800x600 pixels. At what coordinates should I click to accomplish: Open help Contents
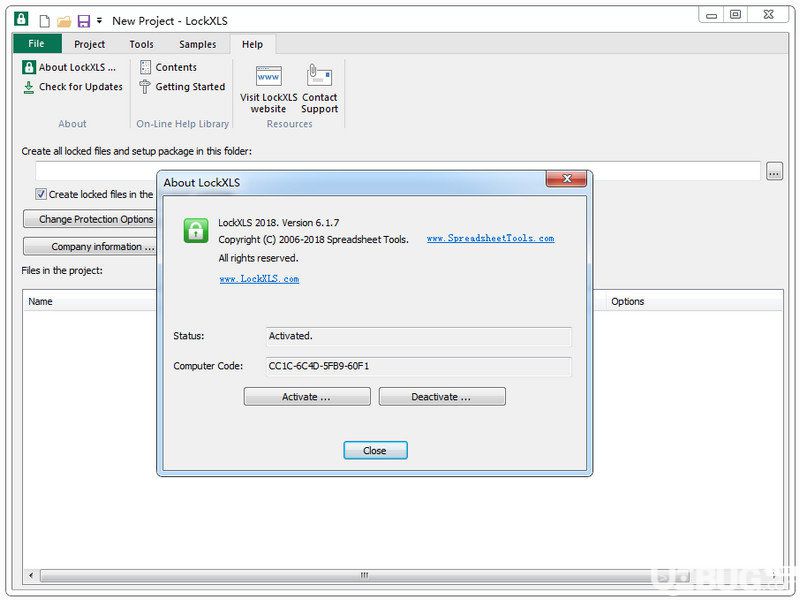tap(168, 67)
